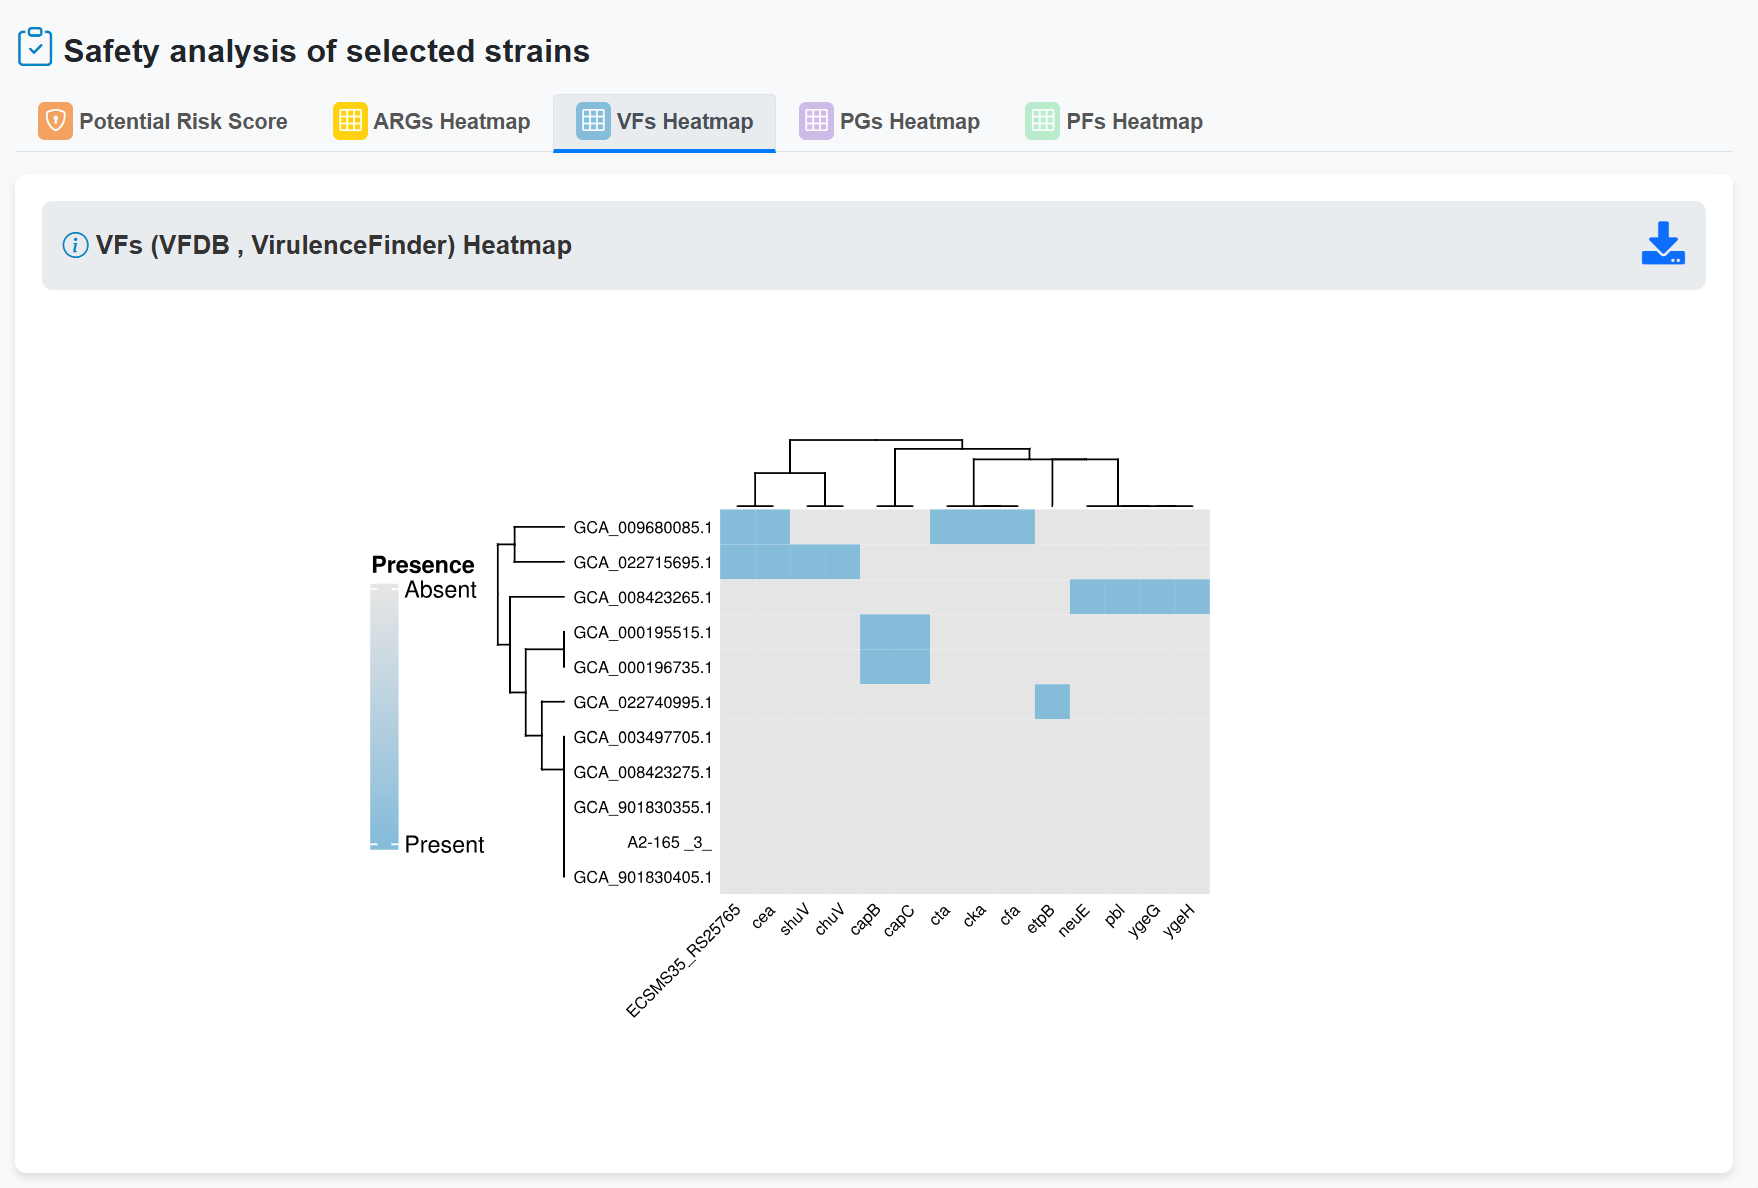This screenshot has width=1758, height=1188.
Task: Click the ECSMS35_RS25765 column label
Action: point(684,960)
